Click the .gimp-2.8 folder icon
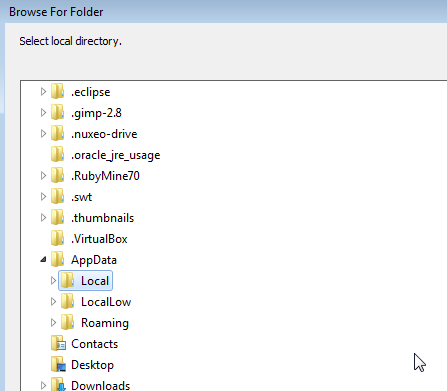This screenshot has width=447, height=391. (57, 112)
